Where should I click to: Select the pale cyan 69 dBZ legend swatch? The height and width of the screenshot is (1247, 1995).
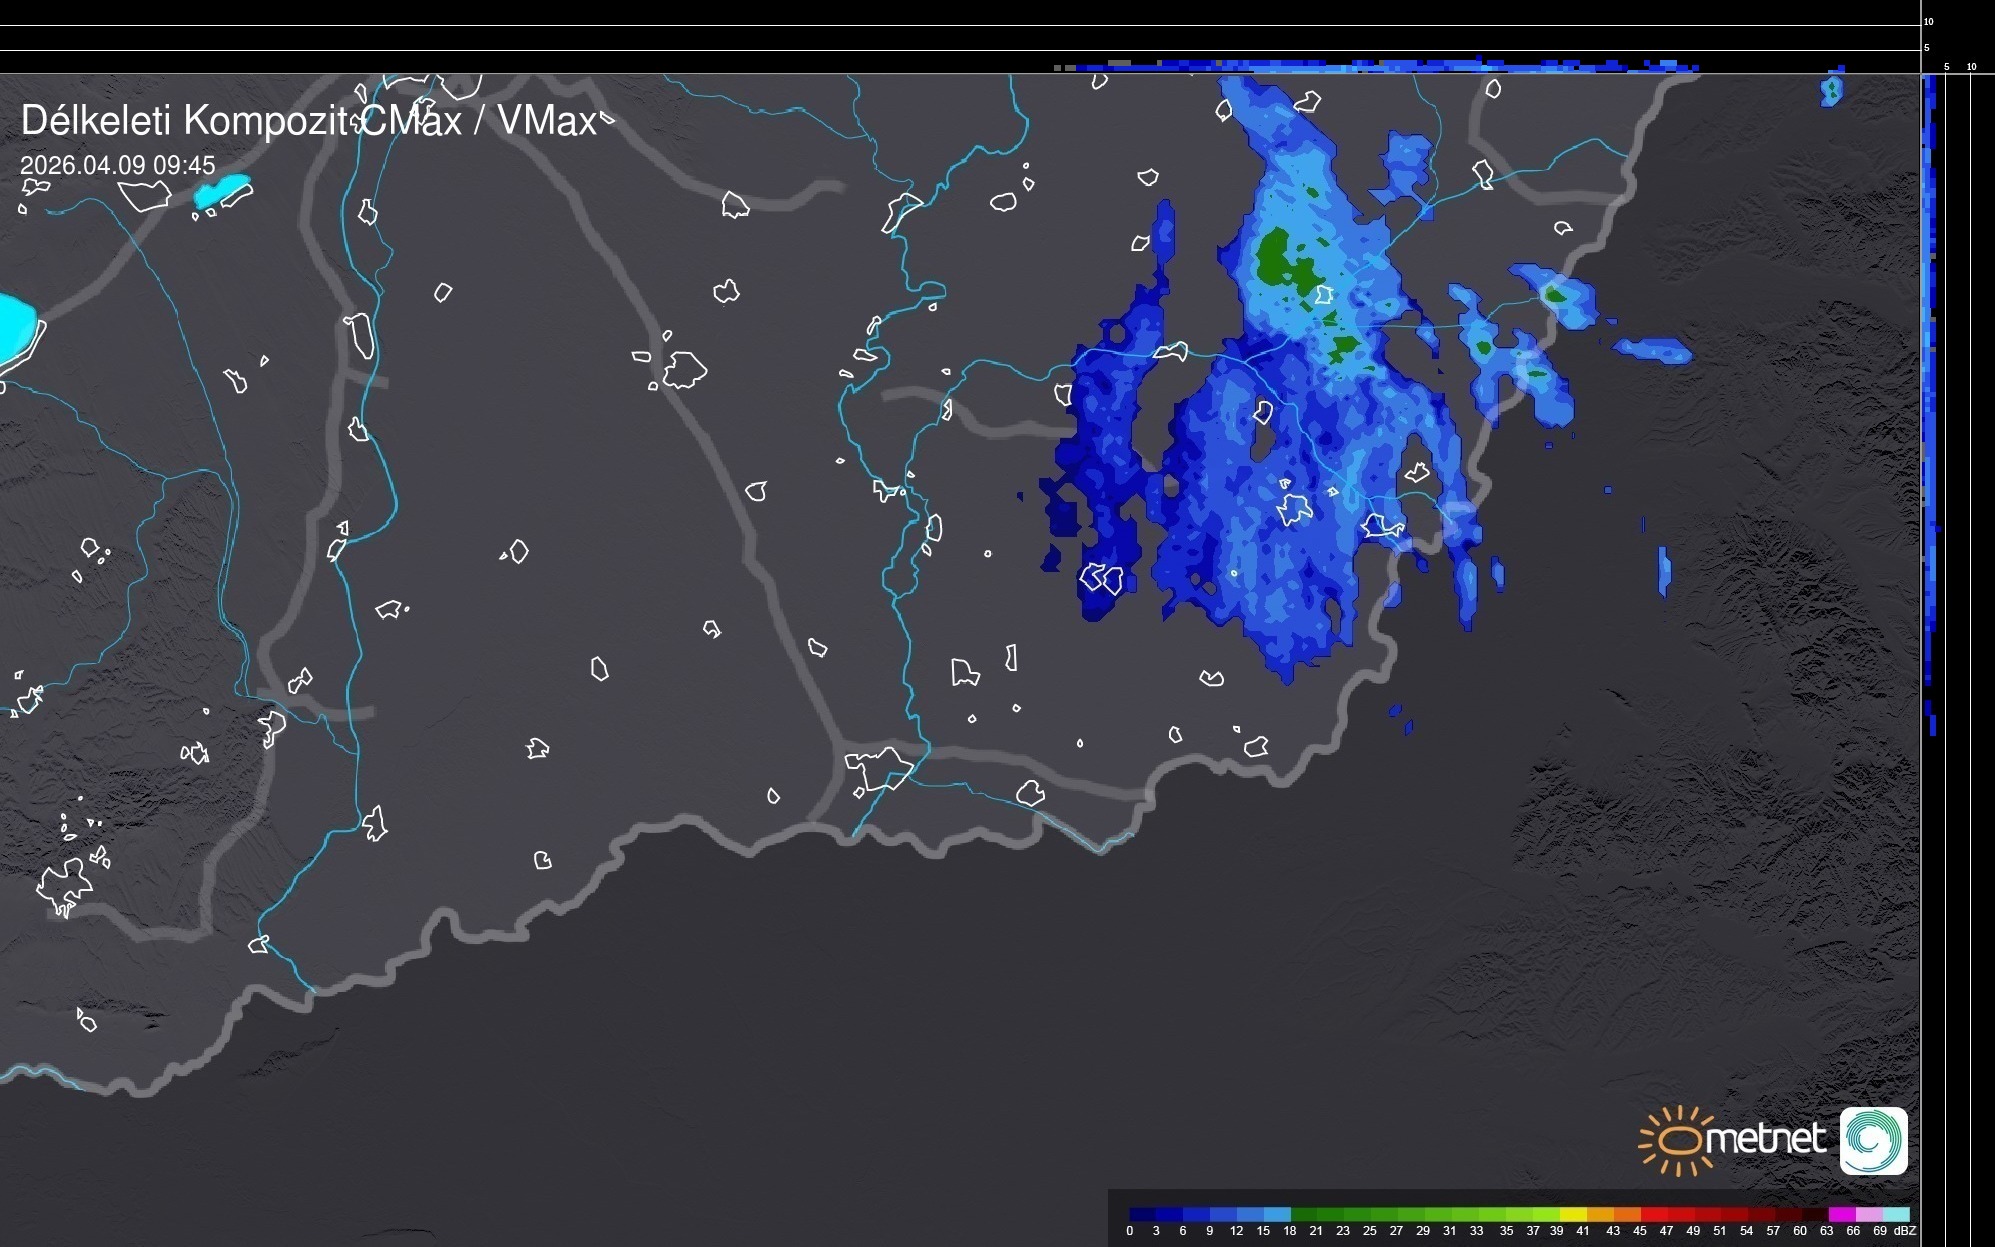coord(1896,1214)
